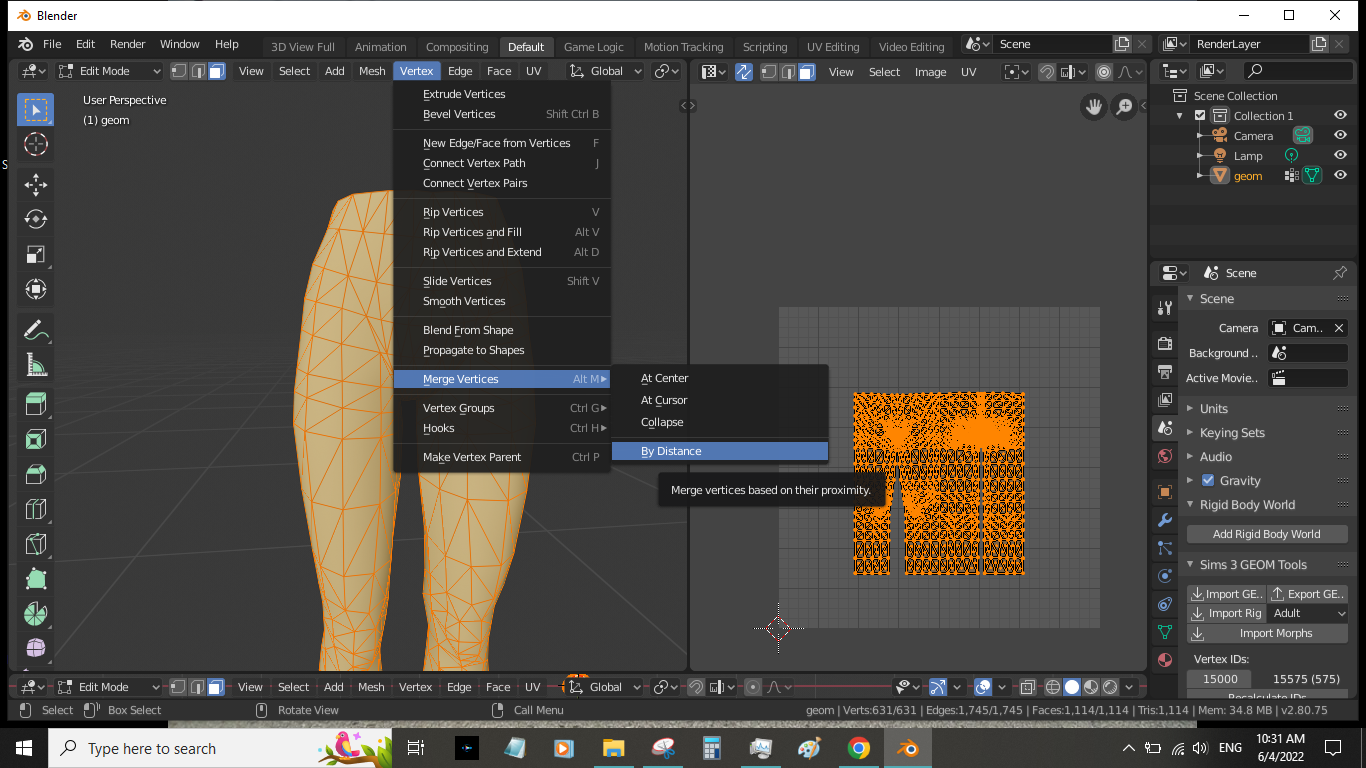Viewport: 1366px width, 768px height.
Task: Click the Import Rig button
Action: click(x=1226, y=613)
